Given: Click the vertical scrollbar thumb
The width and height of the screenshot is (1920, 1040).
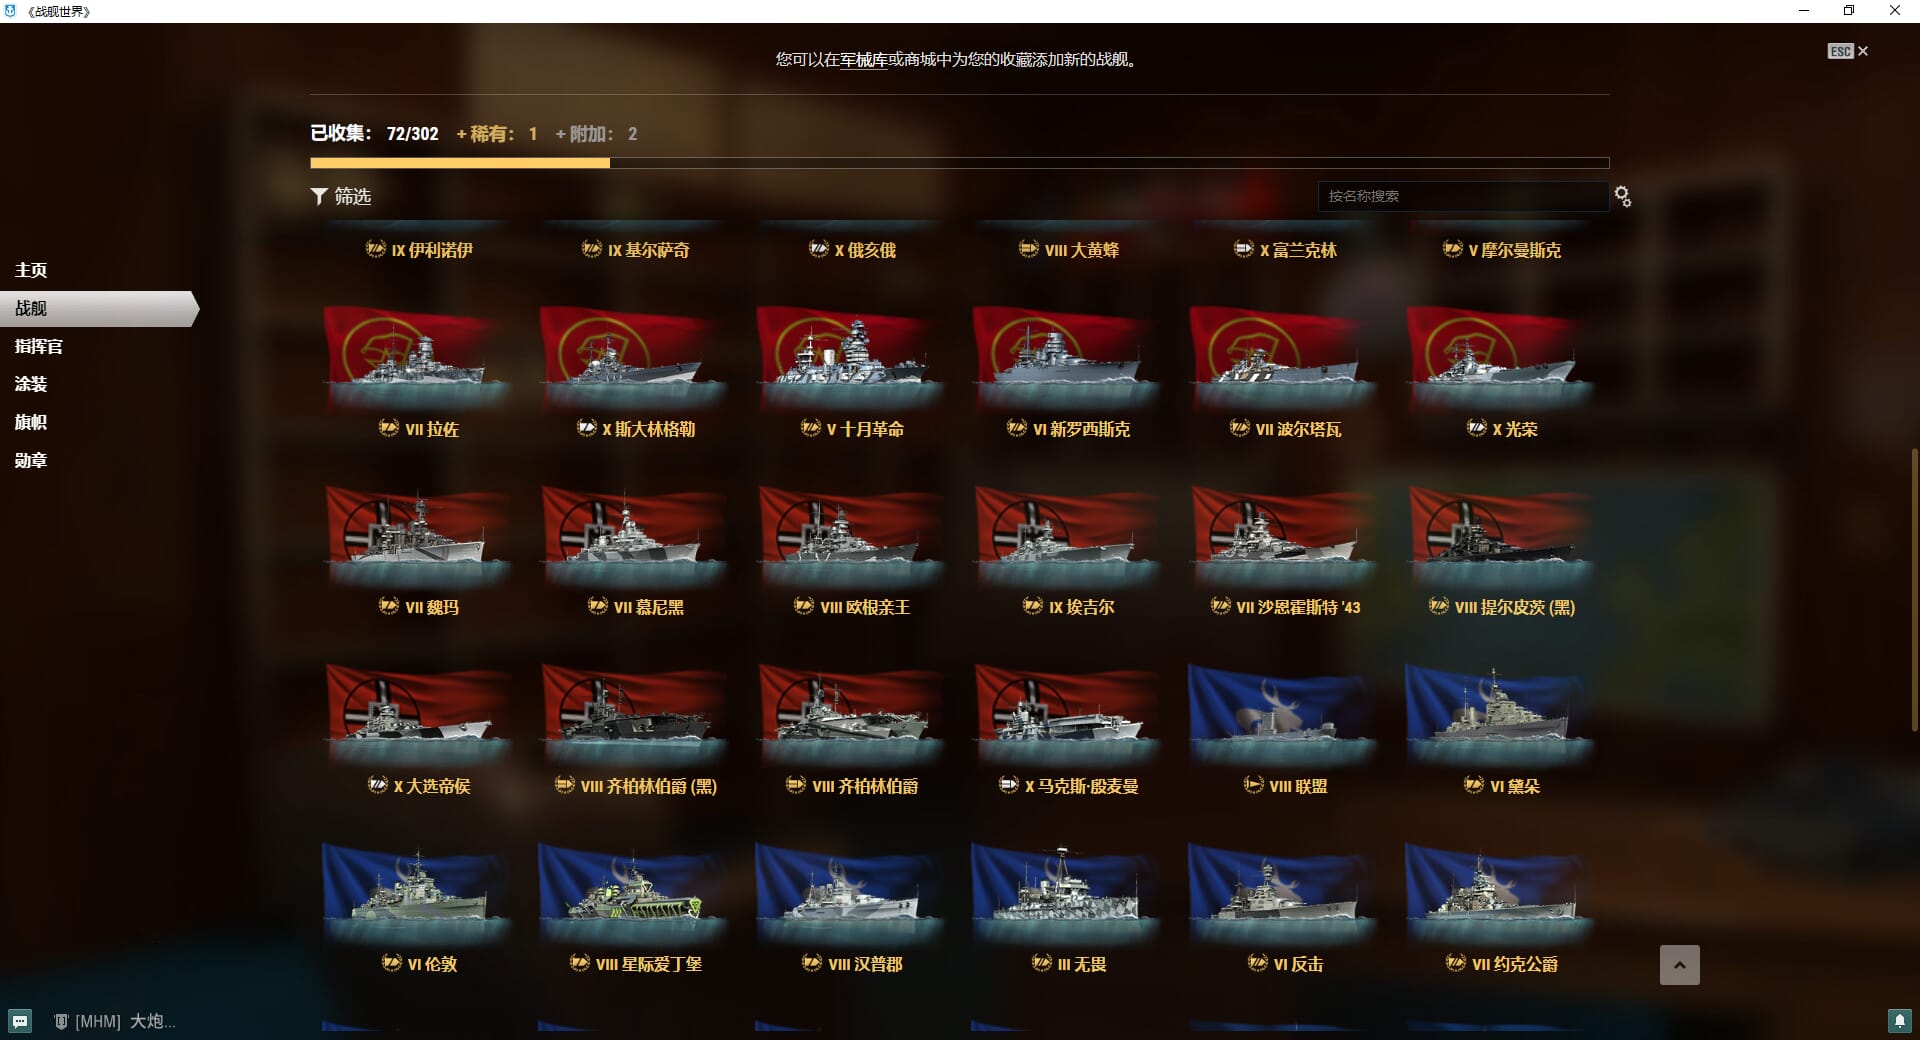Looking at the screenshot, I should pyautogui.click(x=1915, y=590).
